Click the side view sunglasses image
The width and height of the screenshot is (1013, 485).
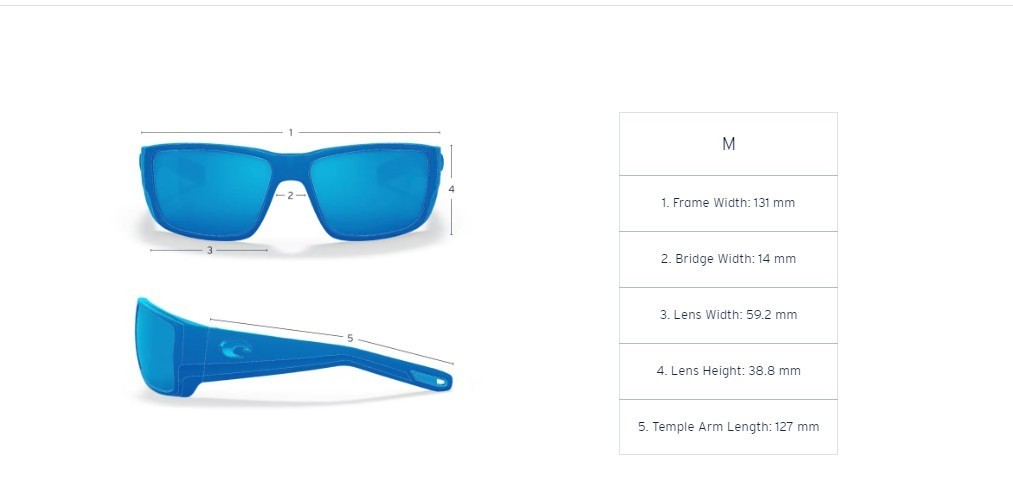click(294, 347)
